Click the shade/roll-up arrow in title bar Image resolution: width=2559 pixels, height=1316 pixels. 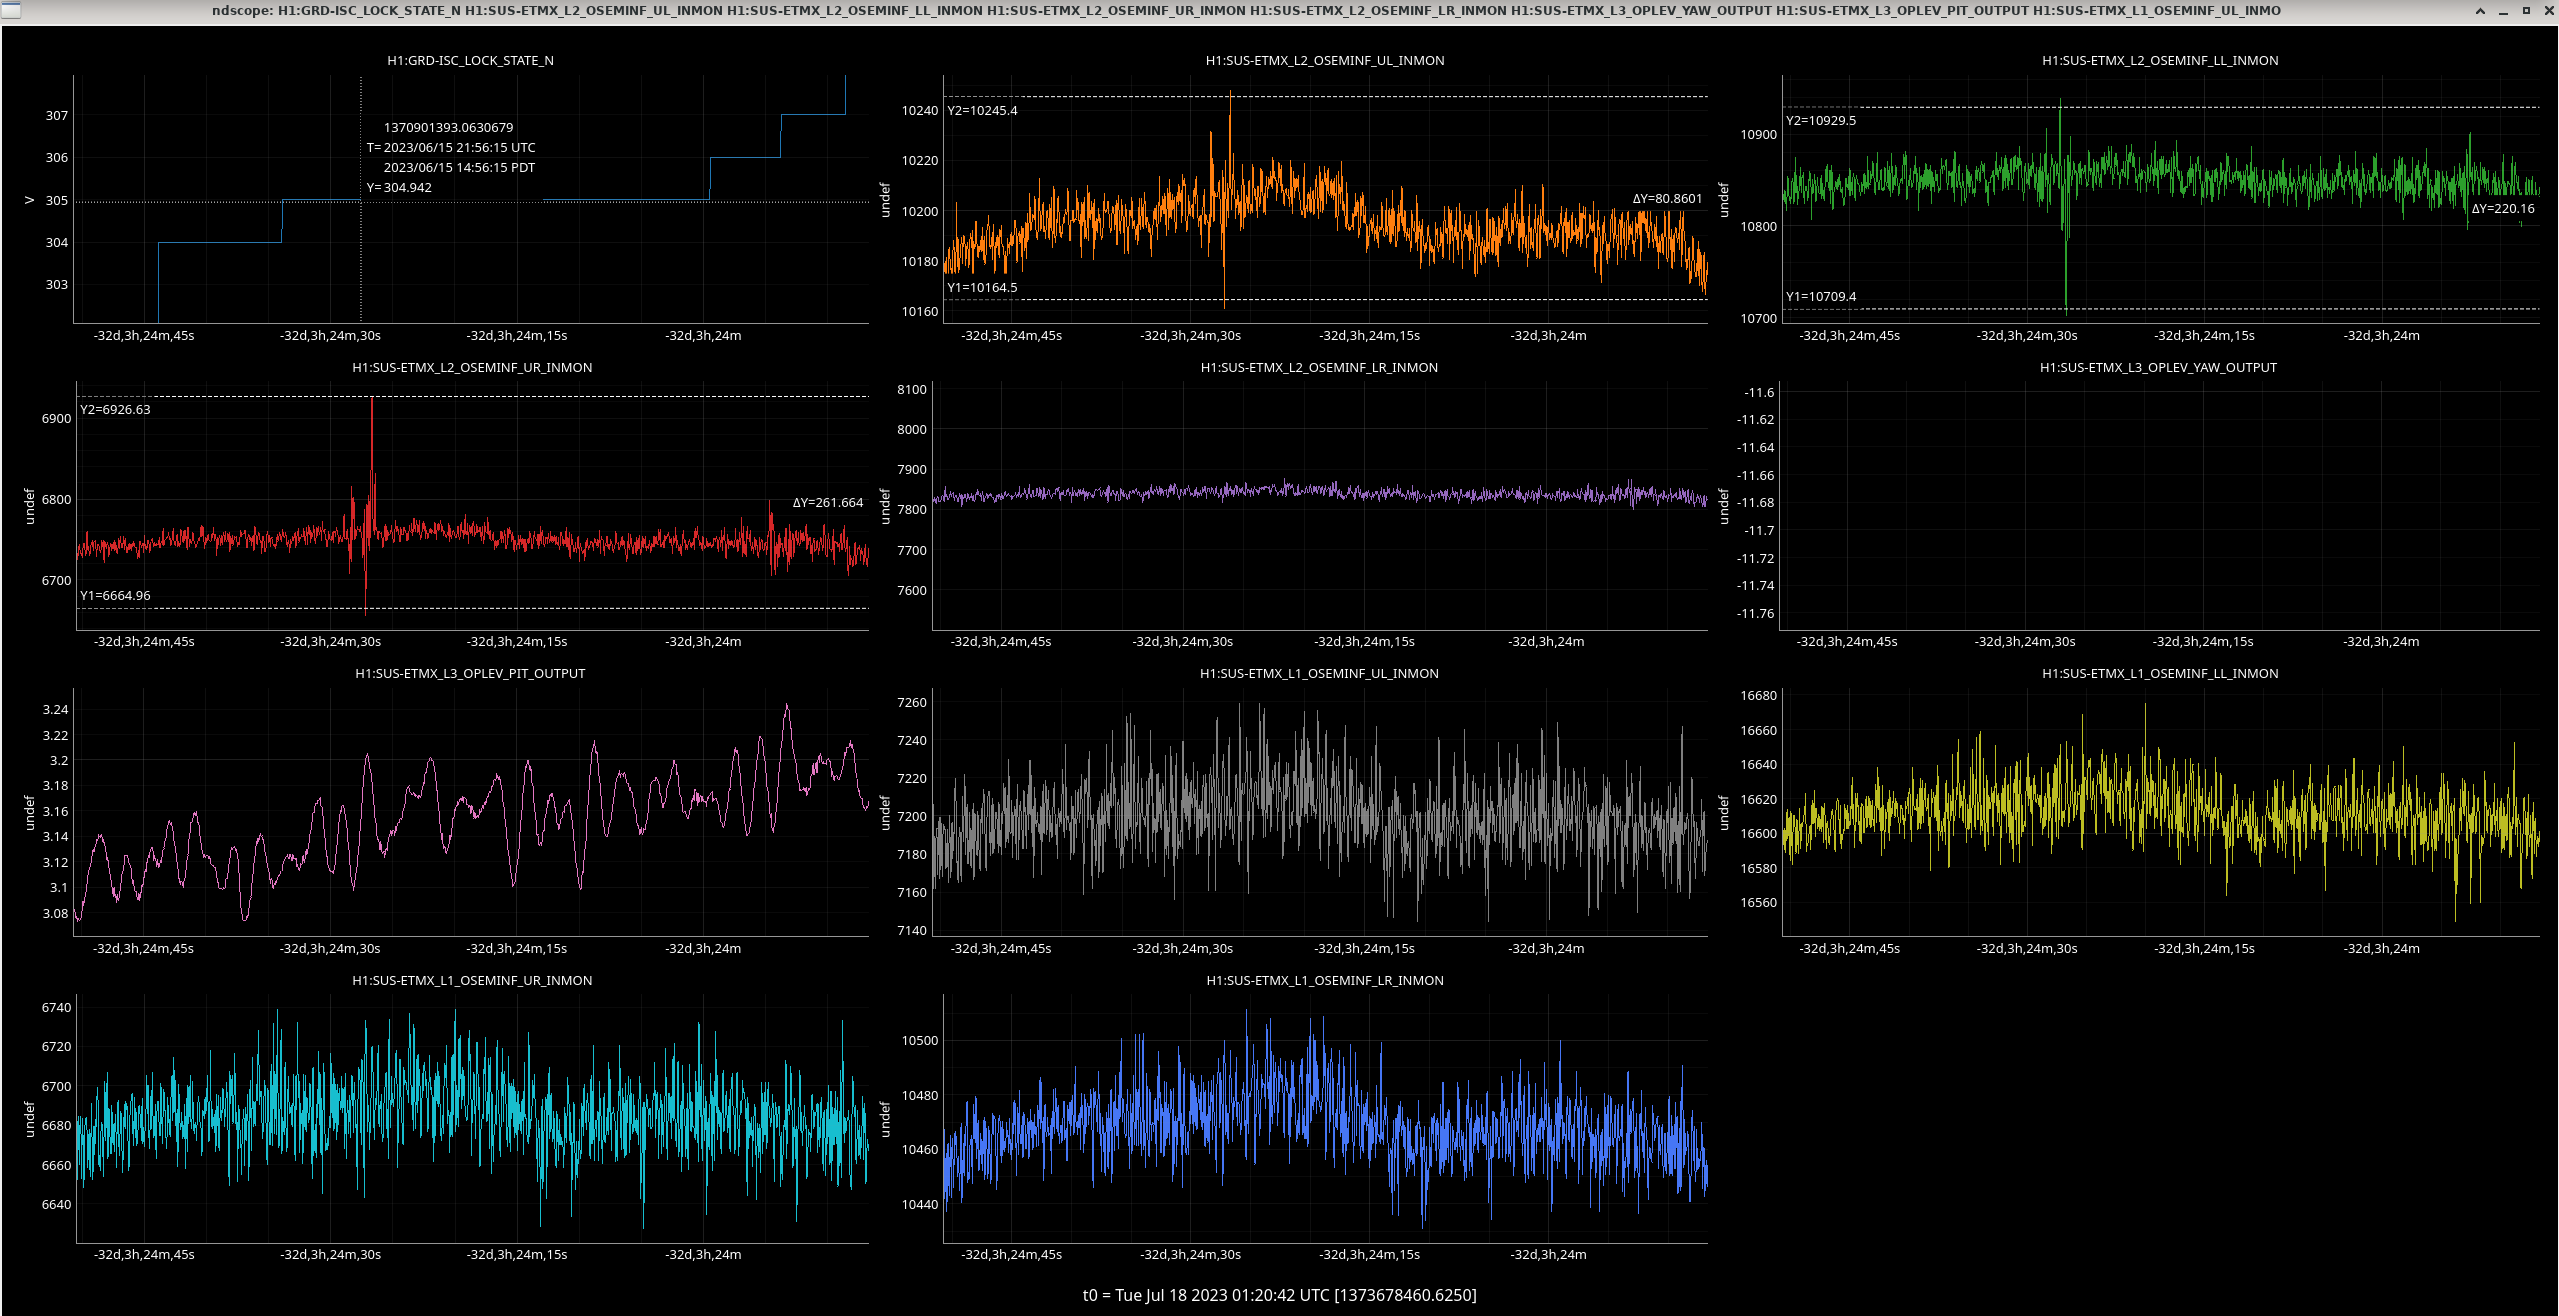[x=2480, y=11]
